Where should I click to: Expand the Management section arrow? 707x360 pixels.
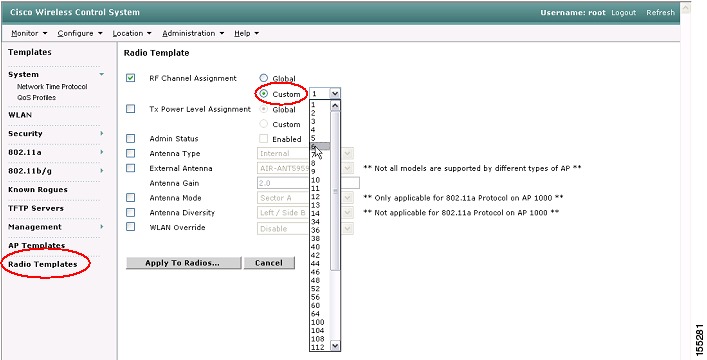coord(101,226)
